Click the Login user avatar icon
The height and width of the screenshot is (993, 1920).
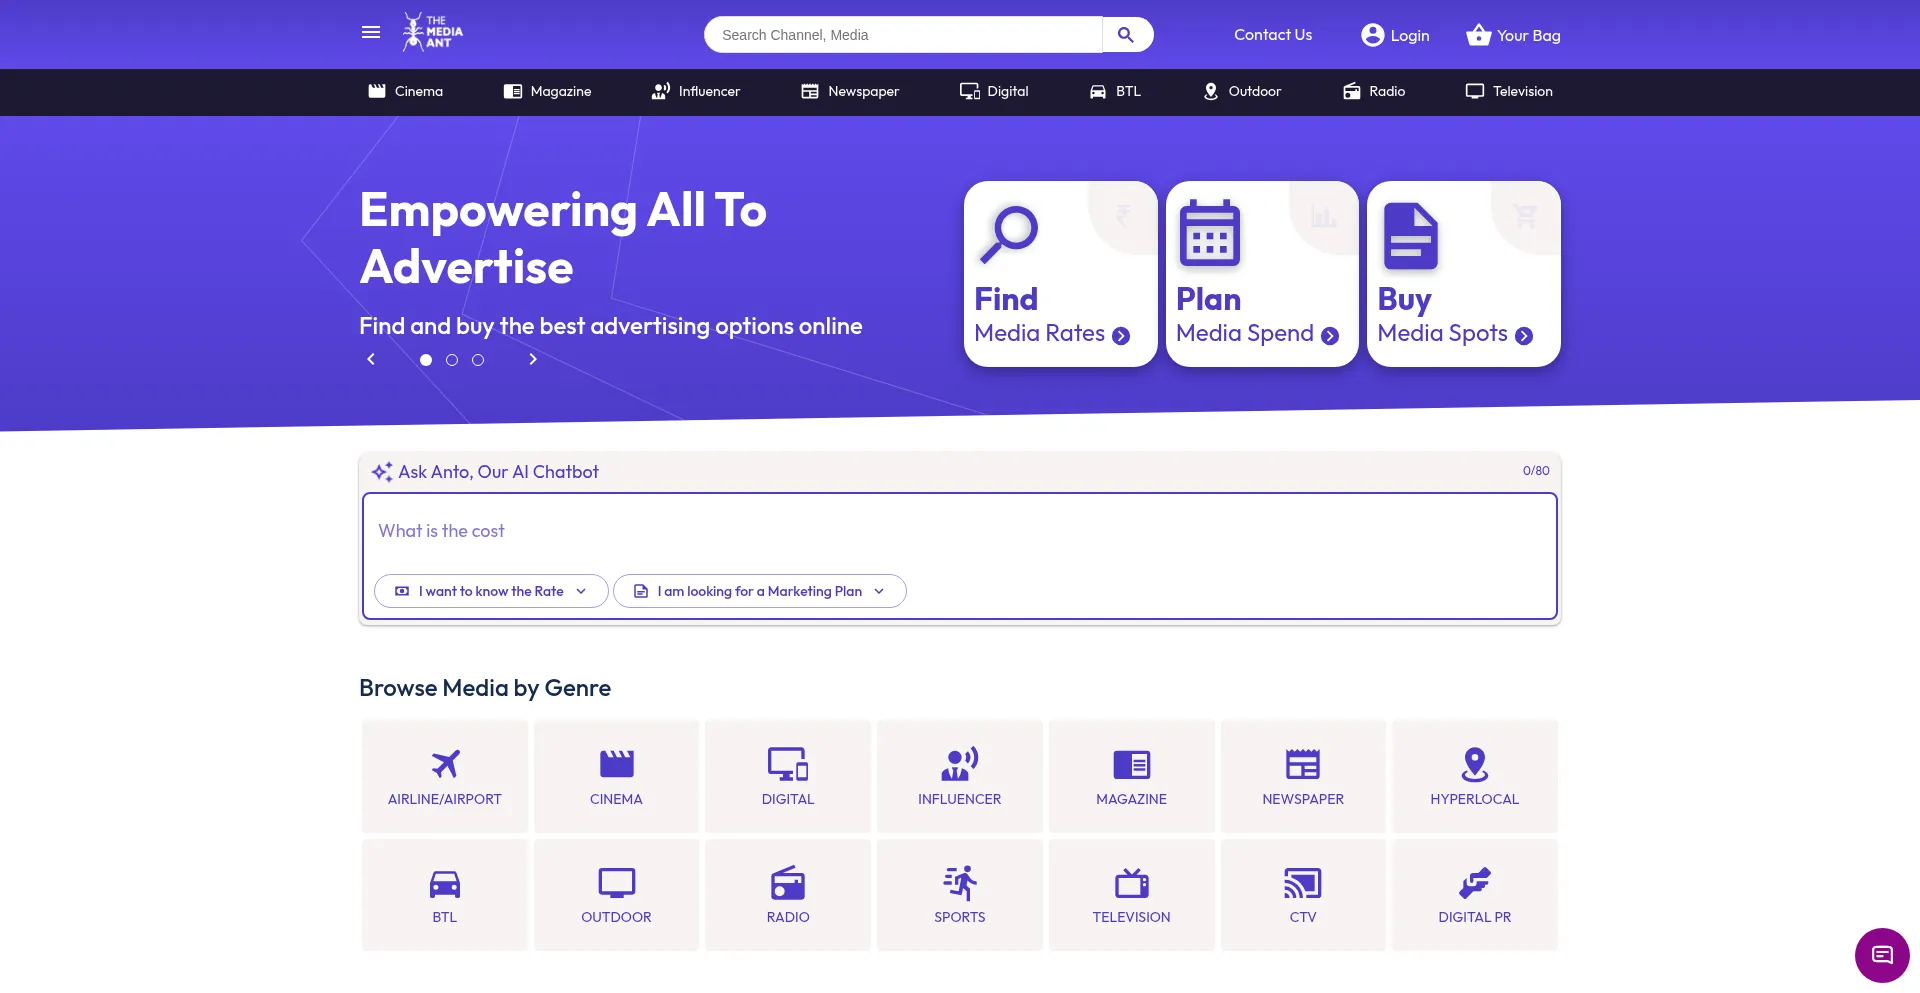[x=1372, y=35]
